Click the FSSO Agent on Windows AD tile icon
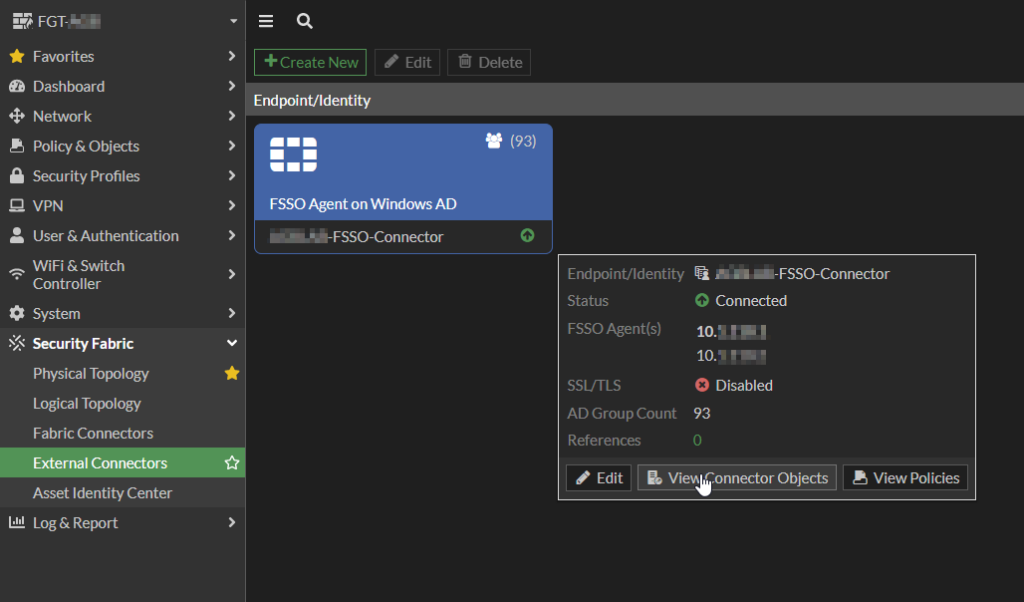 click(x=293, y=155)
